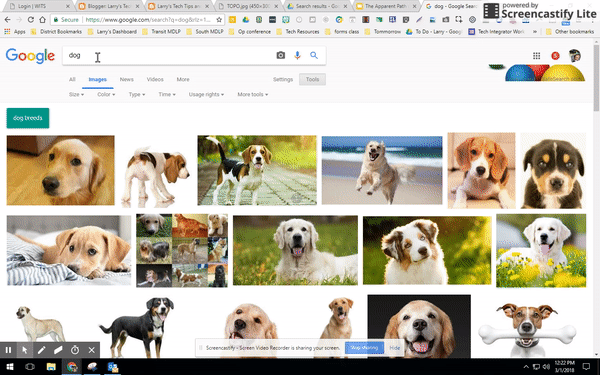Click the blue magnifier search button
The width and height of the screenshot is (600, 375).
[314, 55]
